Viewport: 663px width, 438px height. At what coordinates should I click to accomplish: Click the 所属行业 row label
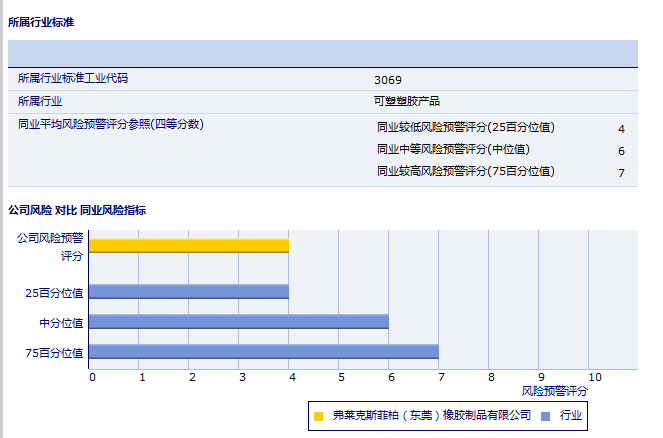(x=40, y=101)
